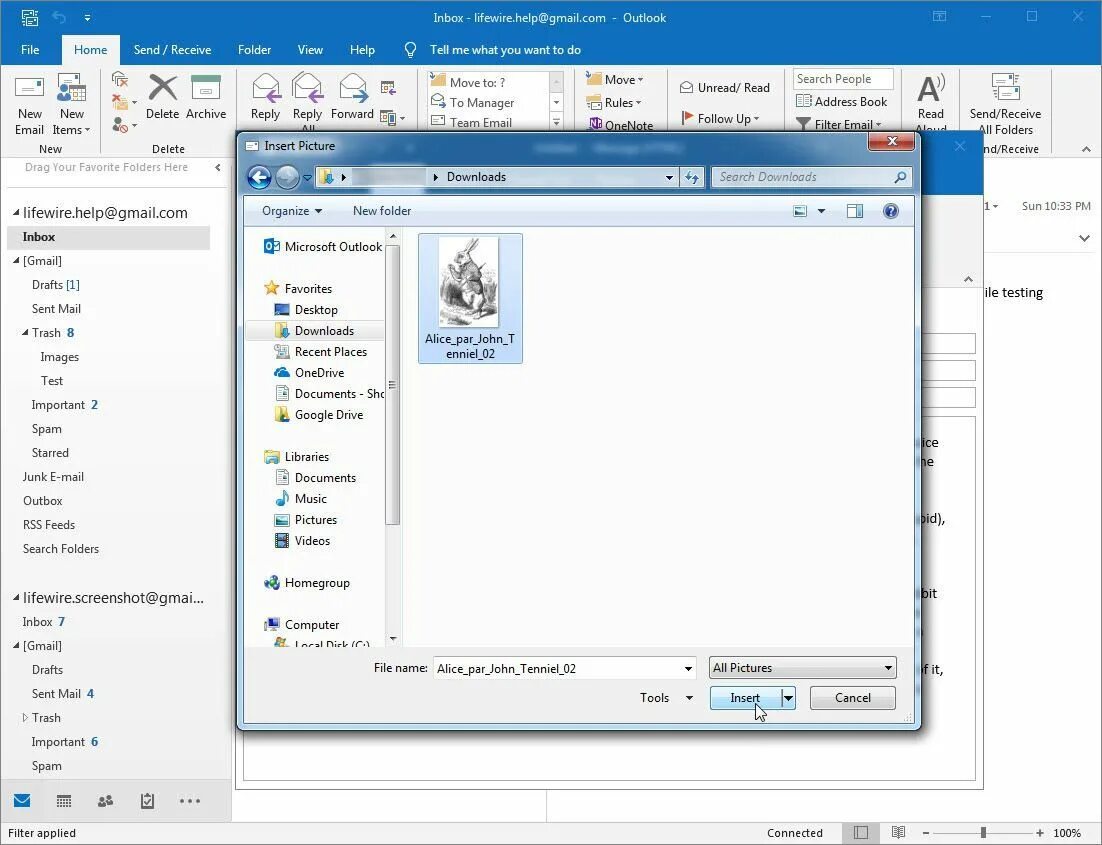Click the Reply All icon
This screenshot has width=1102, height=845.
tap(307, 88)
